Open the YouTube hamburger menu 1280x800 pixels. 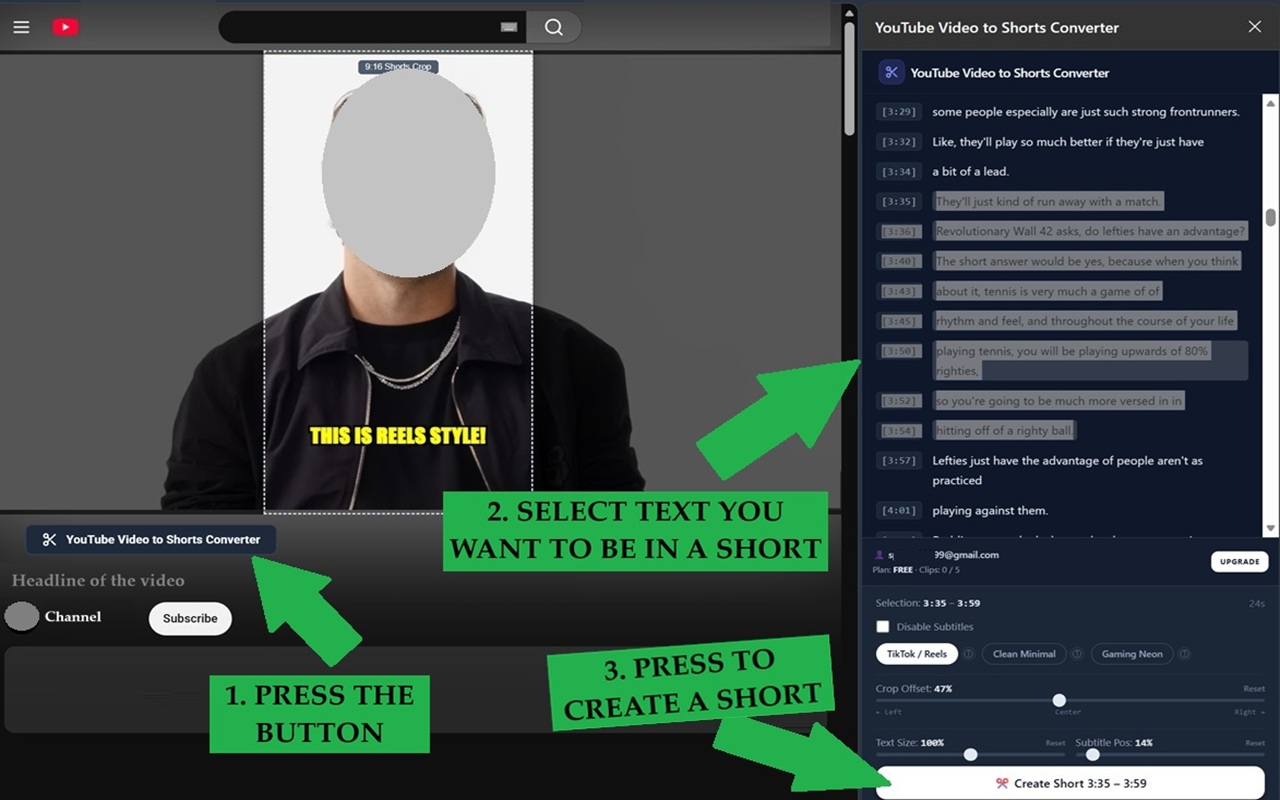point(21,27)
